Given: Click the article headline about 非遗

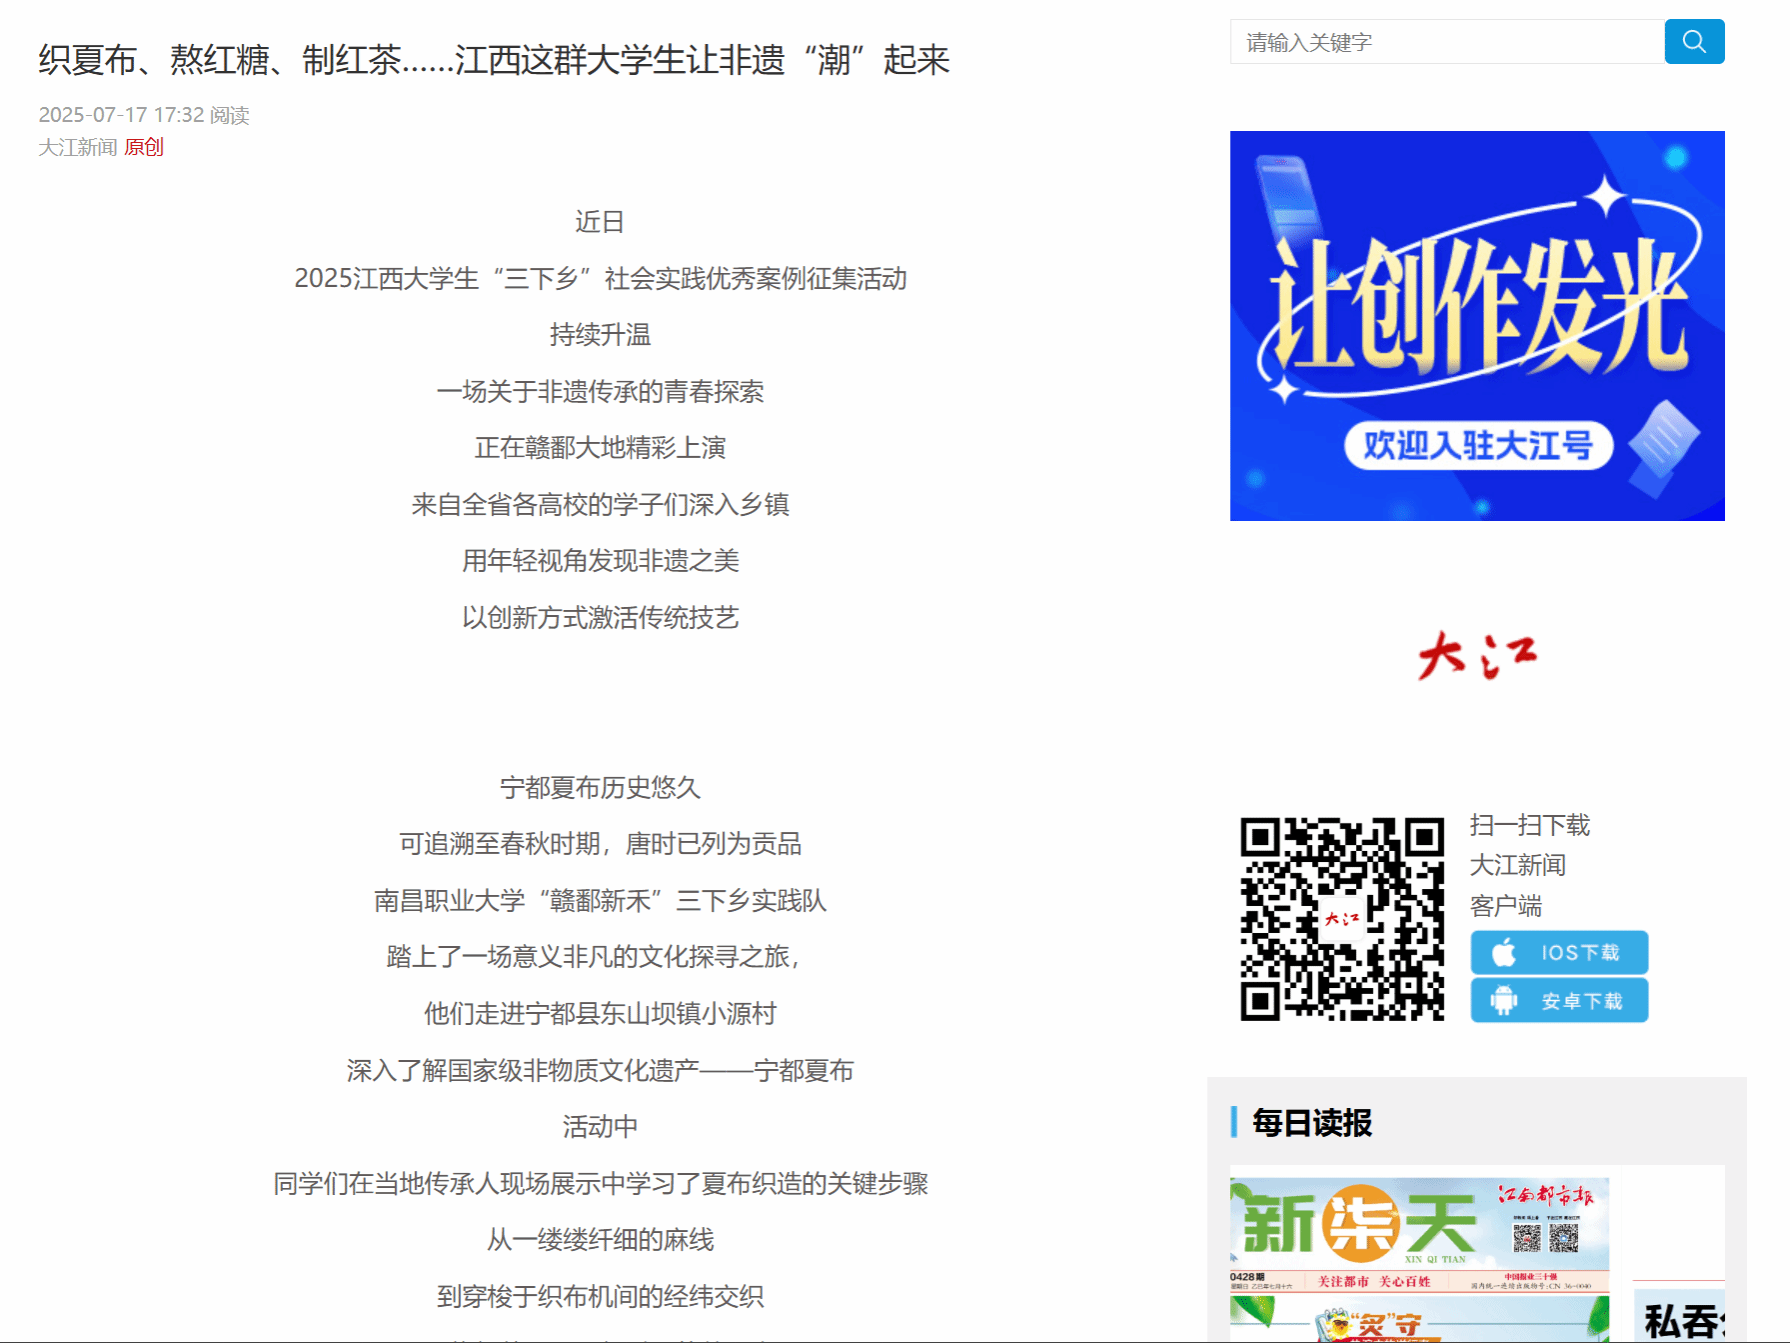Looking at the screenshot, I should click(x=494, y=60).
